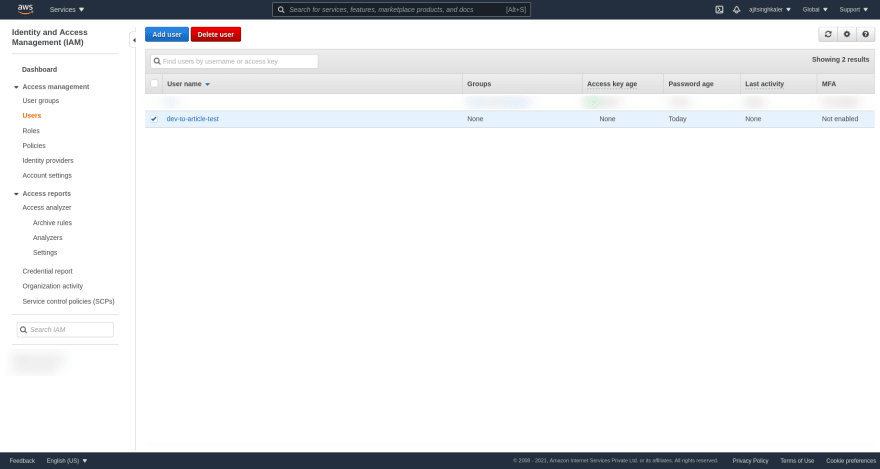Toggle the select-all users header checkbox
The width and height of the screenshot is (880, 469).
(154, 84)
